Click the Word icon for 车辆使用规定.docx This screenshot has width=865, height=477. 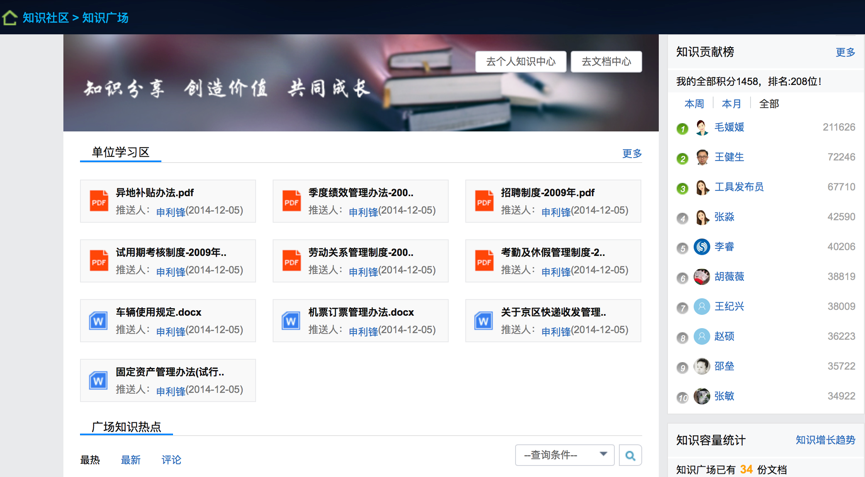(x=99, y=321)
